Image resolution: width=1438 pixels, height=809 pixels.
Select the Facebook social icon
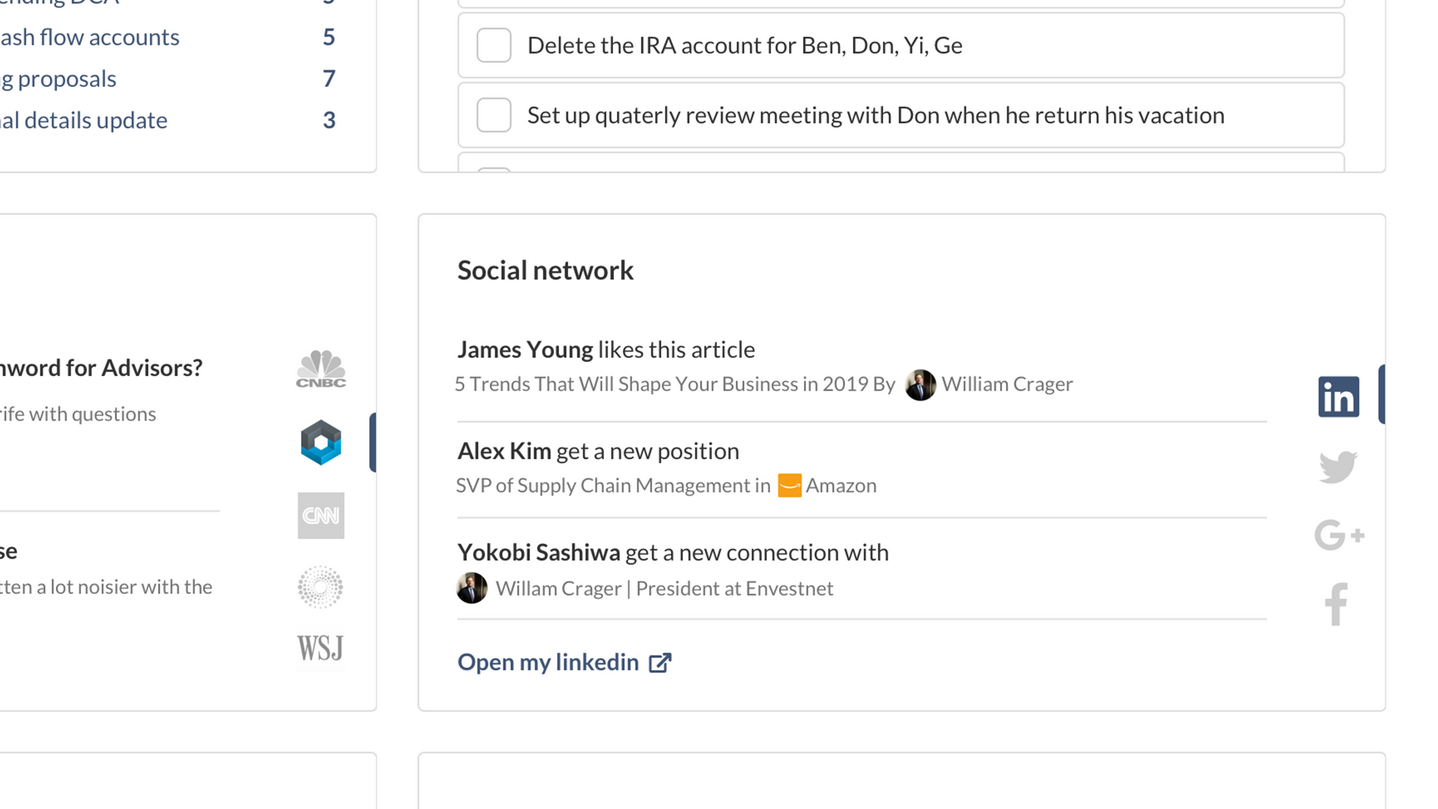[1336, 605]
